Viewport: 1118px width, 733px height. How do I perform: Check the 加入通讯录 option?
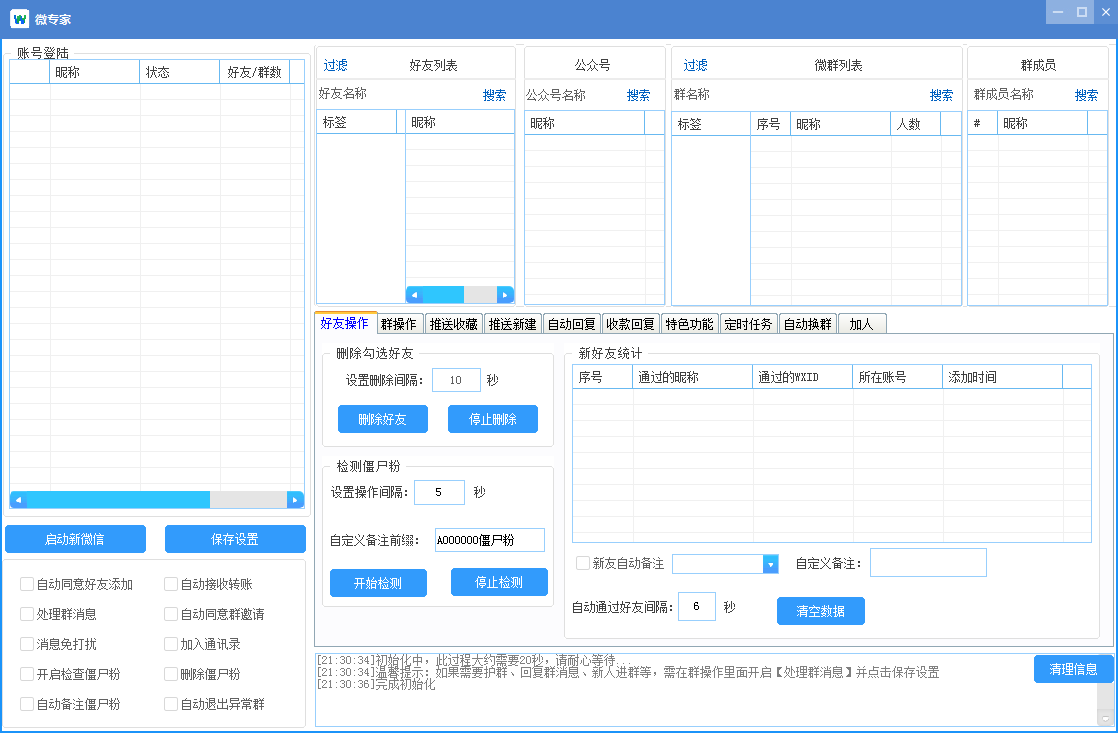[171, 644]
